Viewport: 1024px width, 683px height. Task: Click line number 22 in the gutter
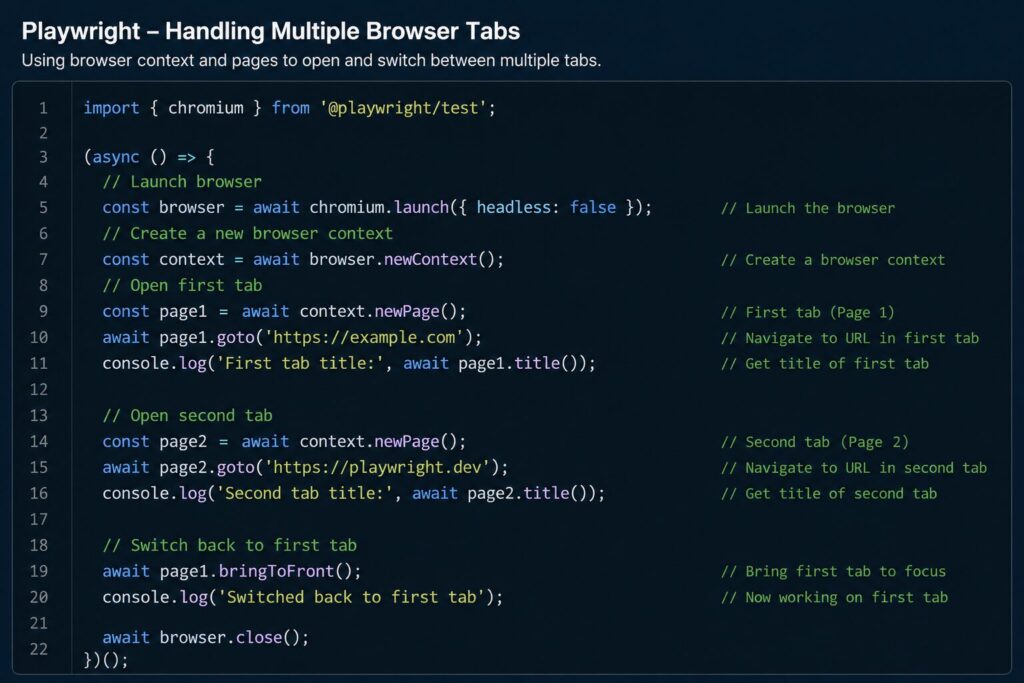39,649
